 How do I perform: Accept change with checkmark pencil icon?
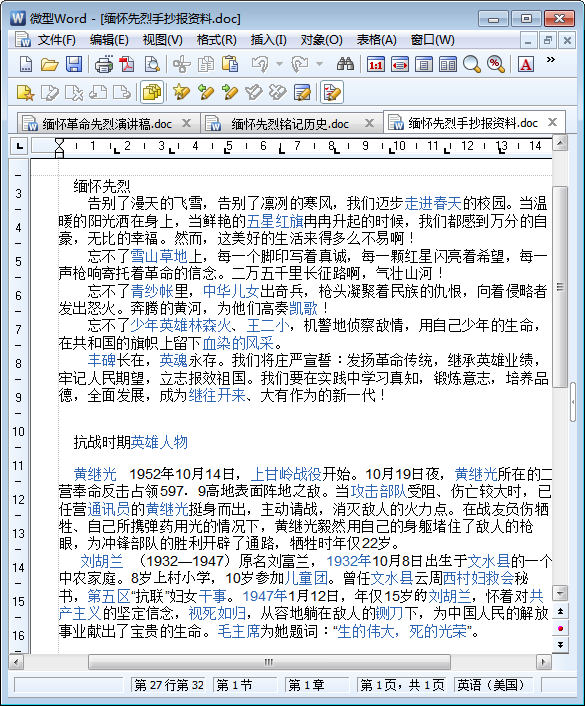click(254, 93)
